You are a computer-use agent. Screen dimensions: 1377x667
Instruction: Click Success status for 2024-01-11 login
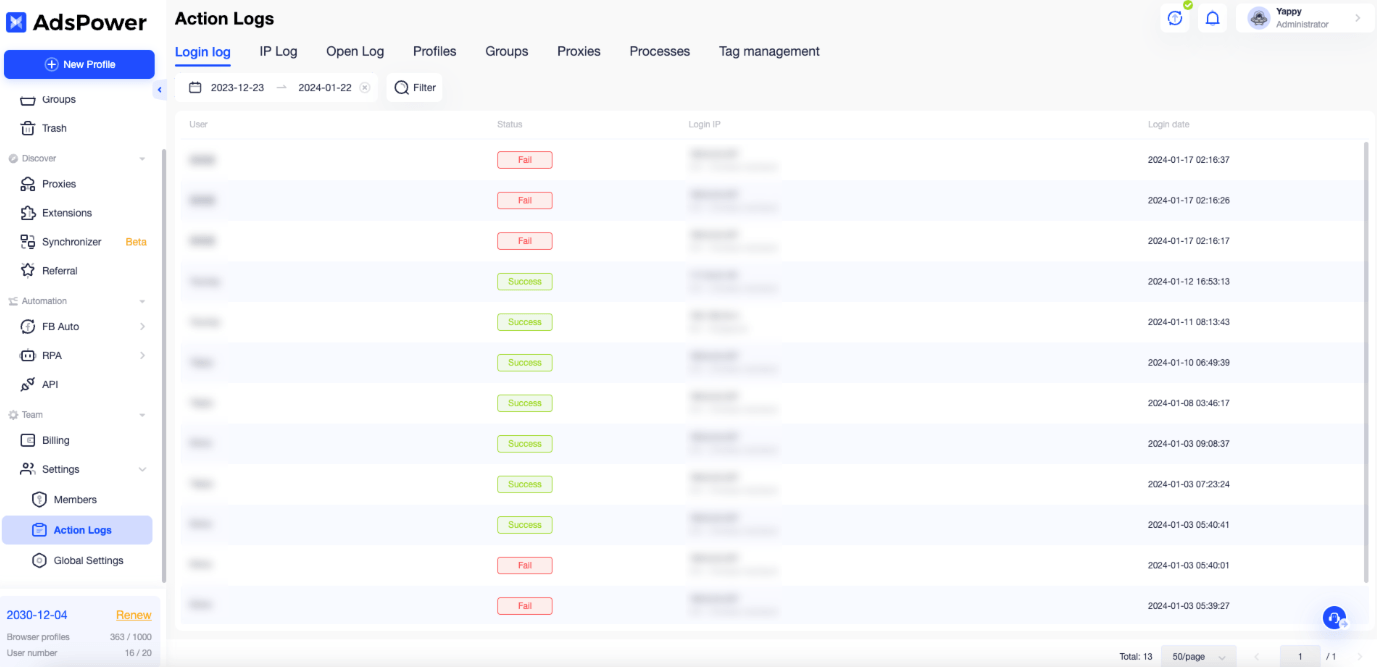tap(525, 322)
